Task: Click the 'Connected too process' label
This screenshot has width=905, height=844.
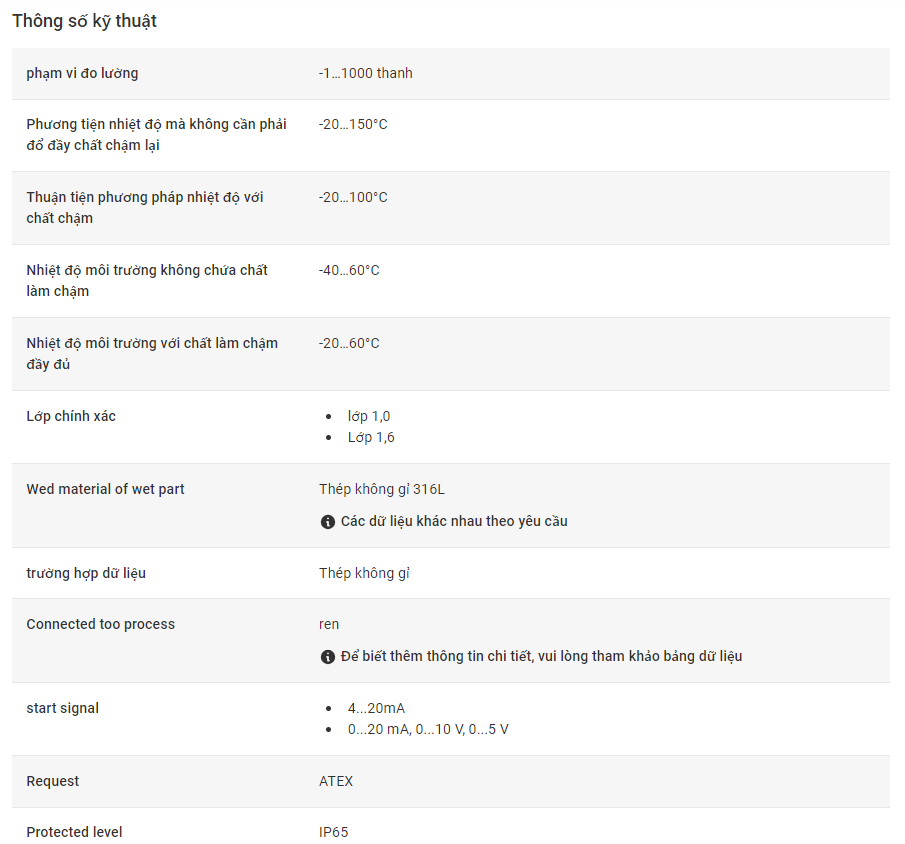Action: pos(100,624)
